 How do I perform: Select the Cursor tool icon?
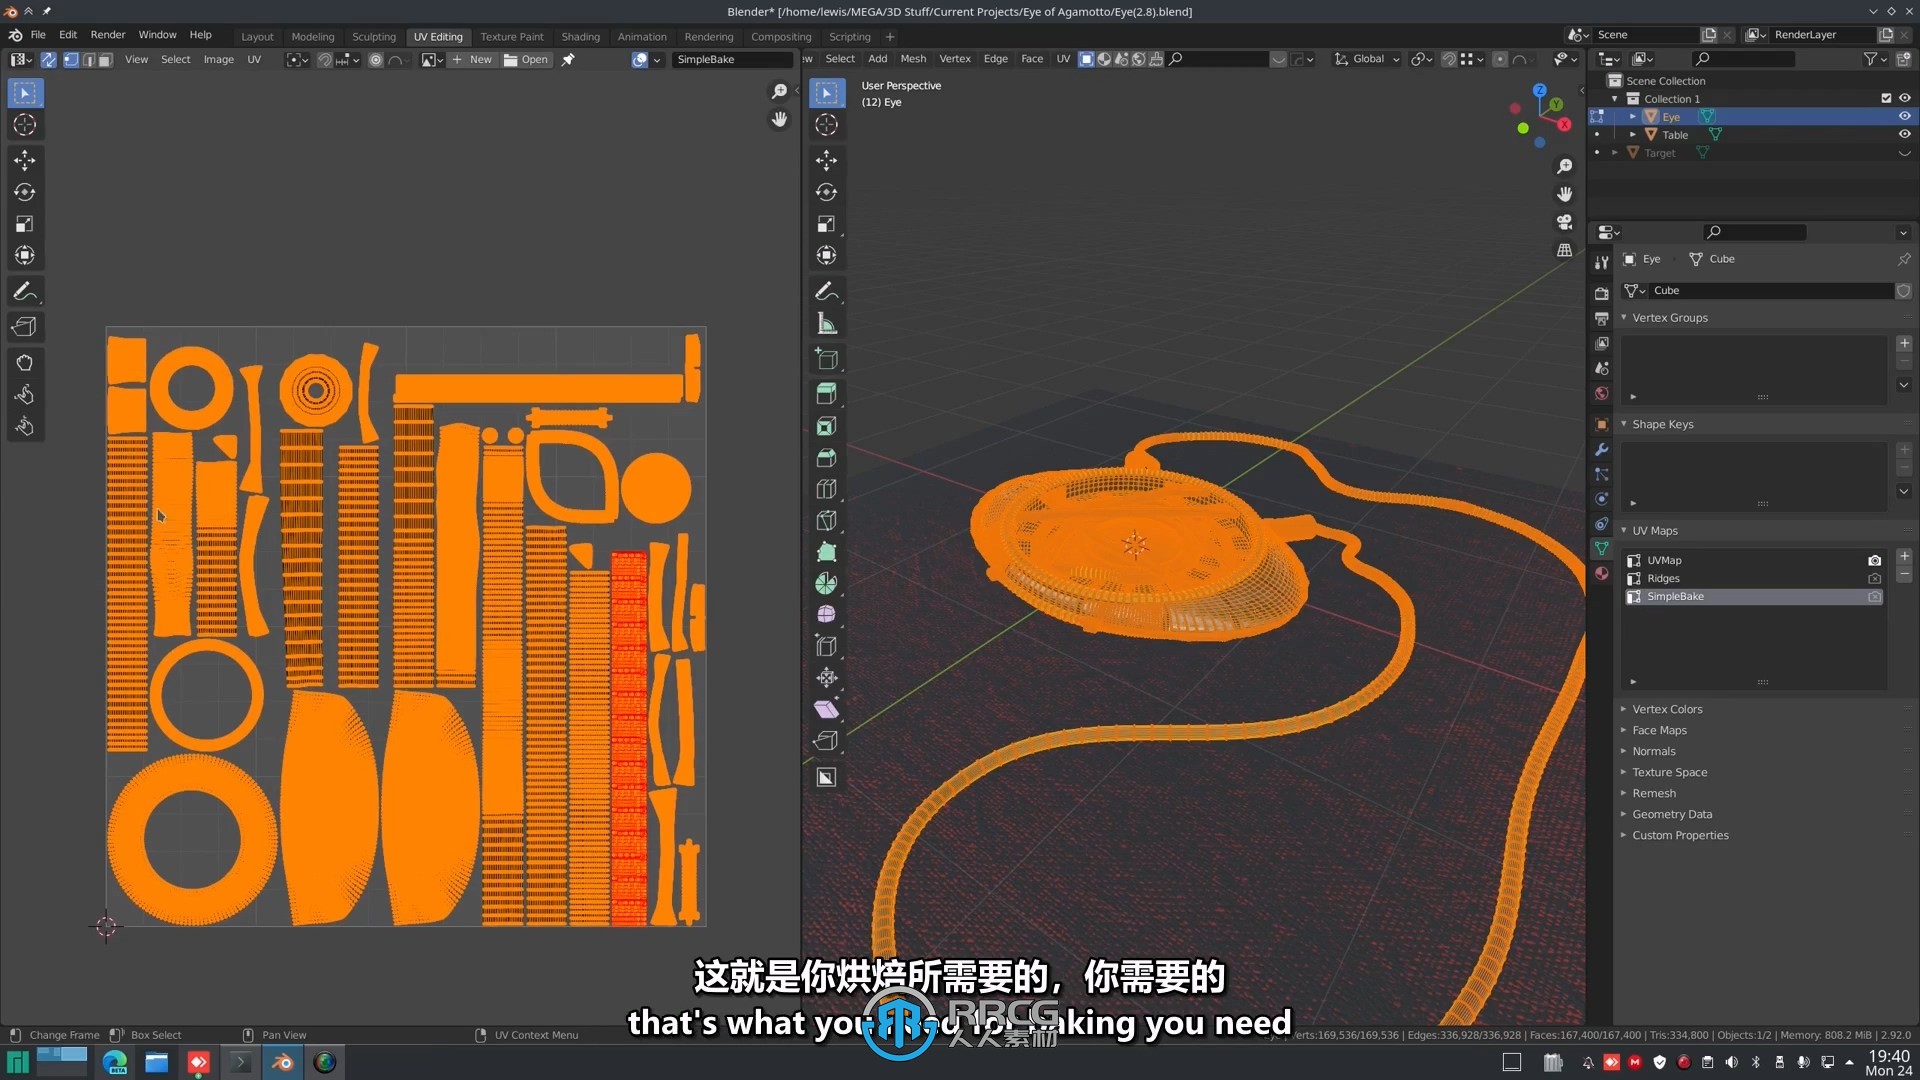(25, 124)
